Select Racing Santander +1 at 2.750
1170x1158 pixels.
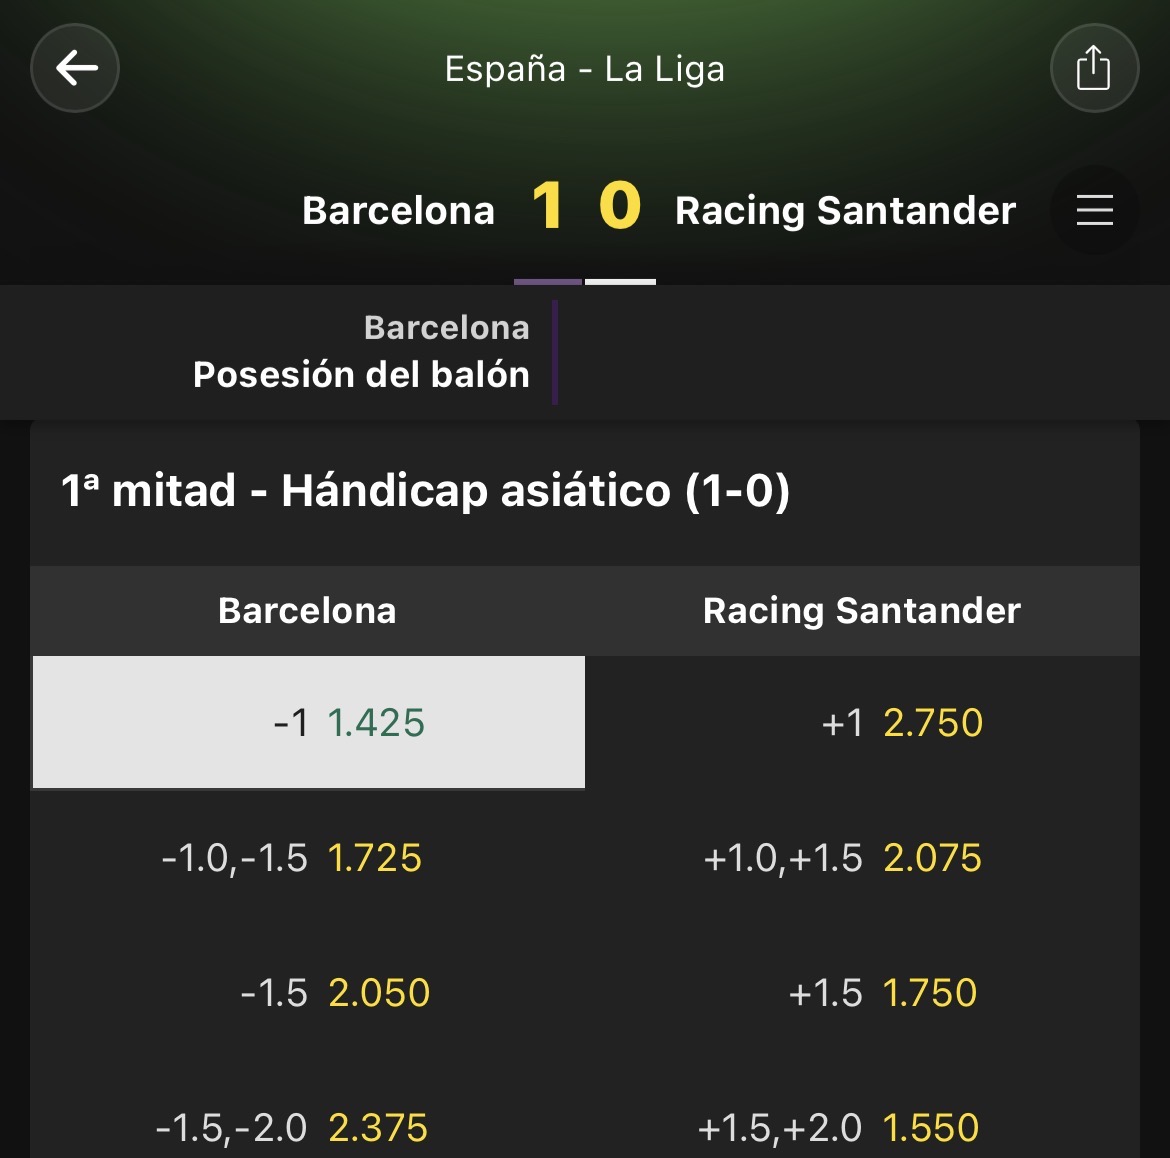[x=863, y=722]
